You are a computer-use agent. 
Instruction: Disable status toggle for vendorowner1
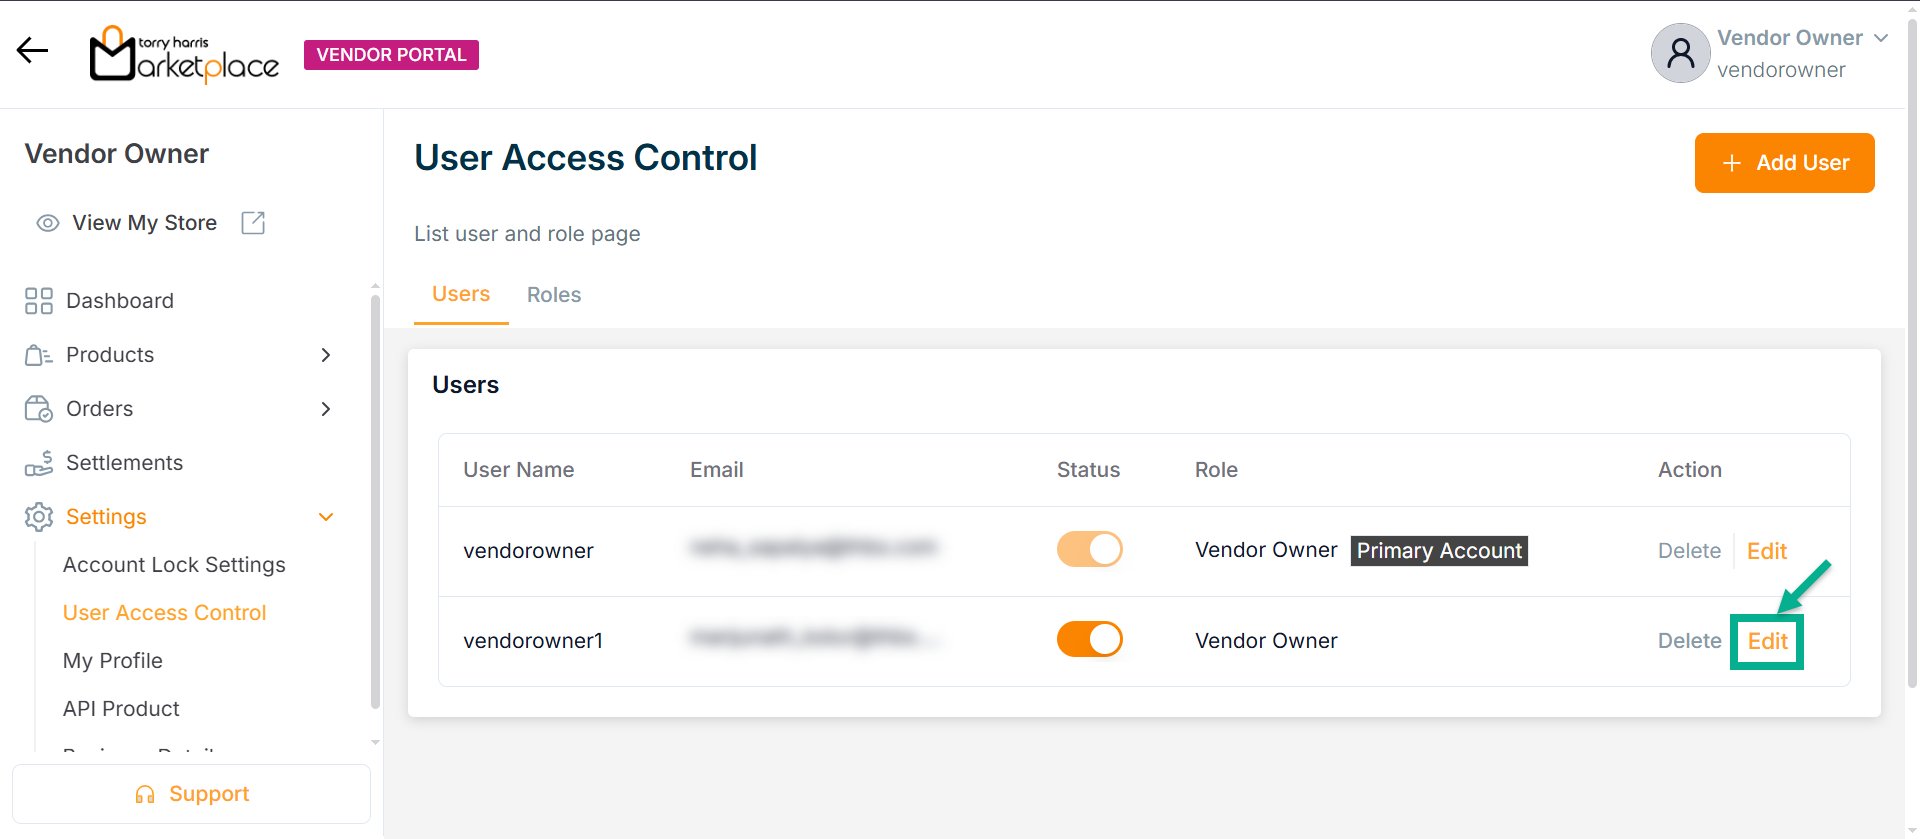pos(1089,639)
